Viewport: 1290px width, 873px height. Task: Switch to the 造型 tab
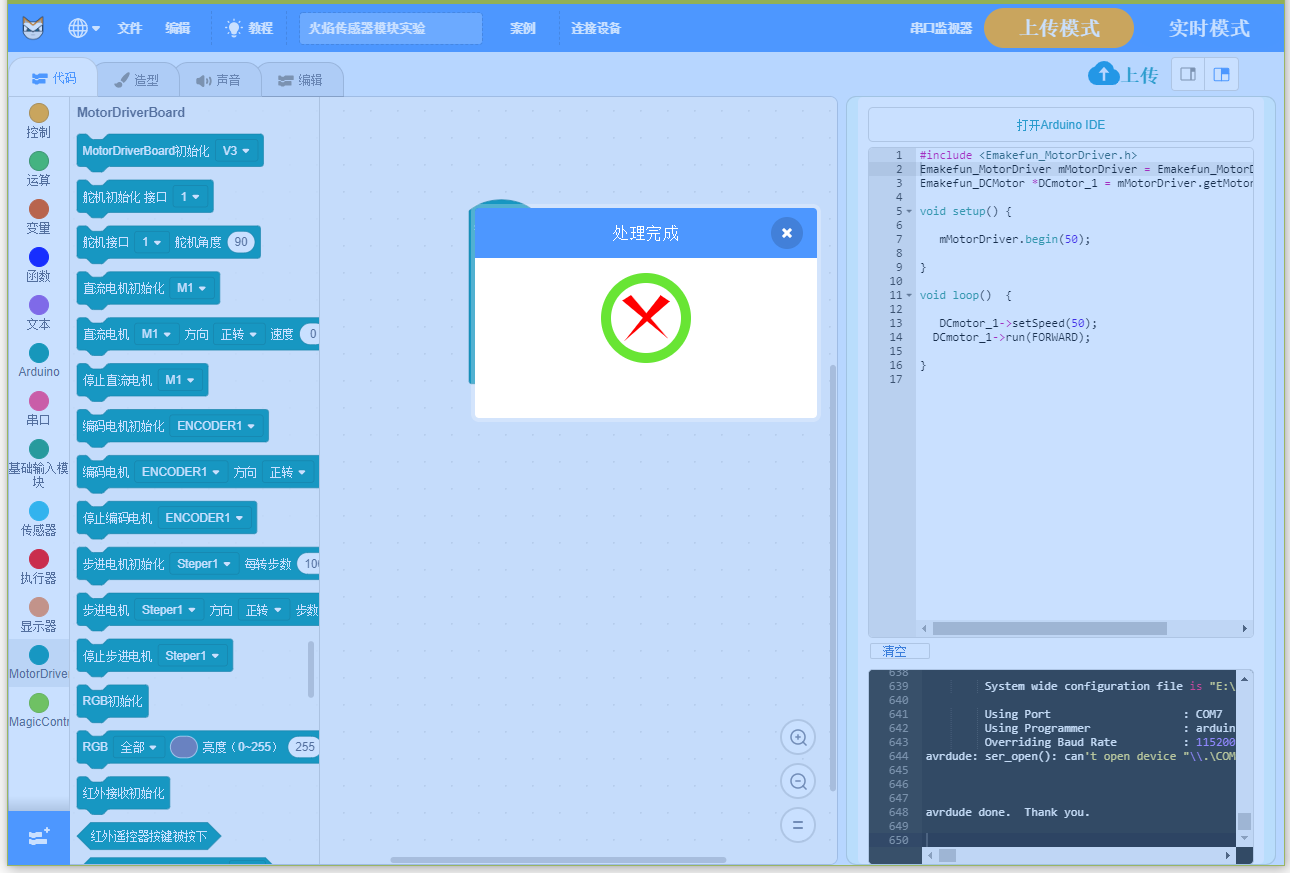pos(137,80)
